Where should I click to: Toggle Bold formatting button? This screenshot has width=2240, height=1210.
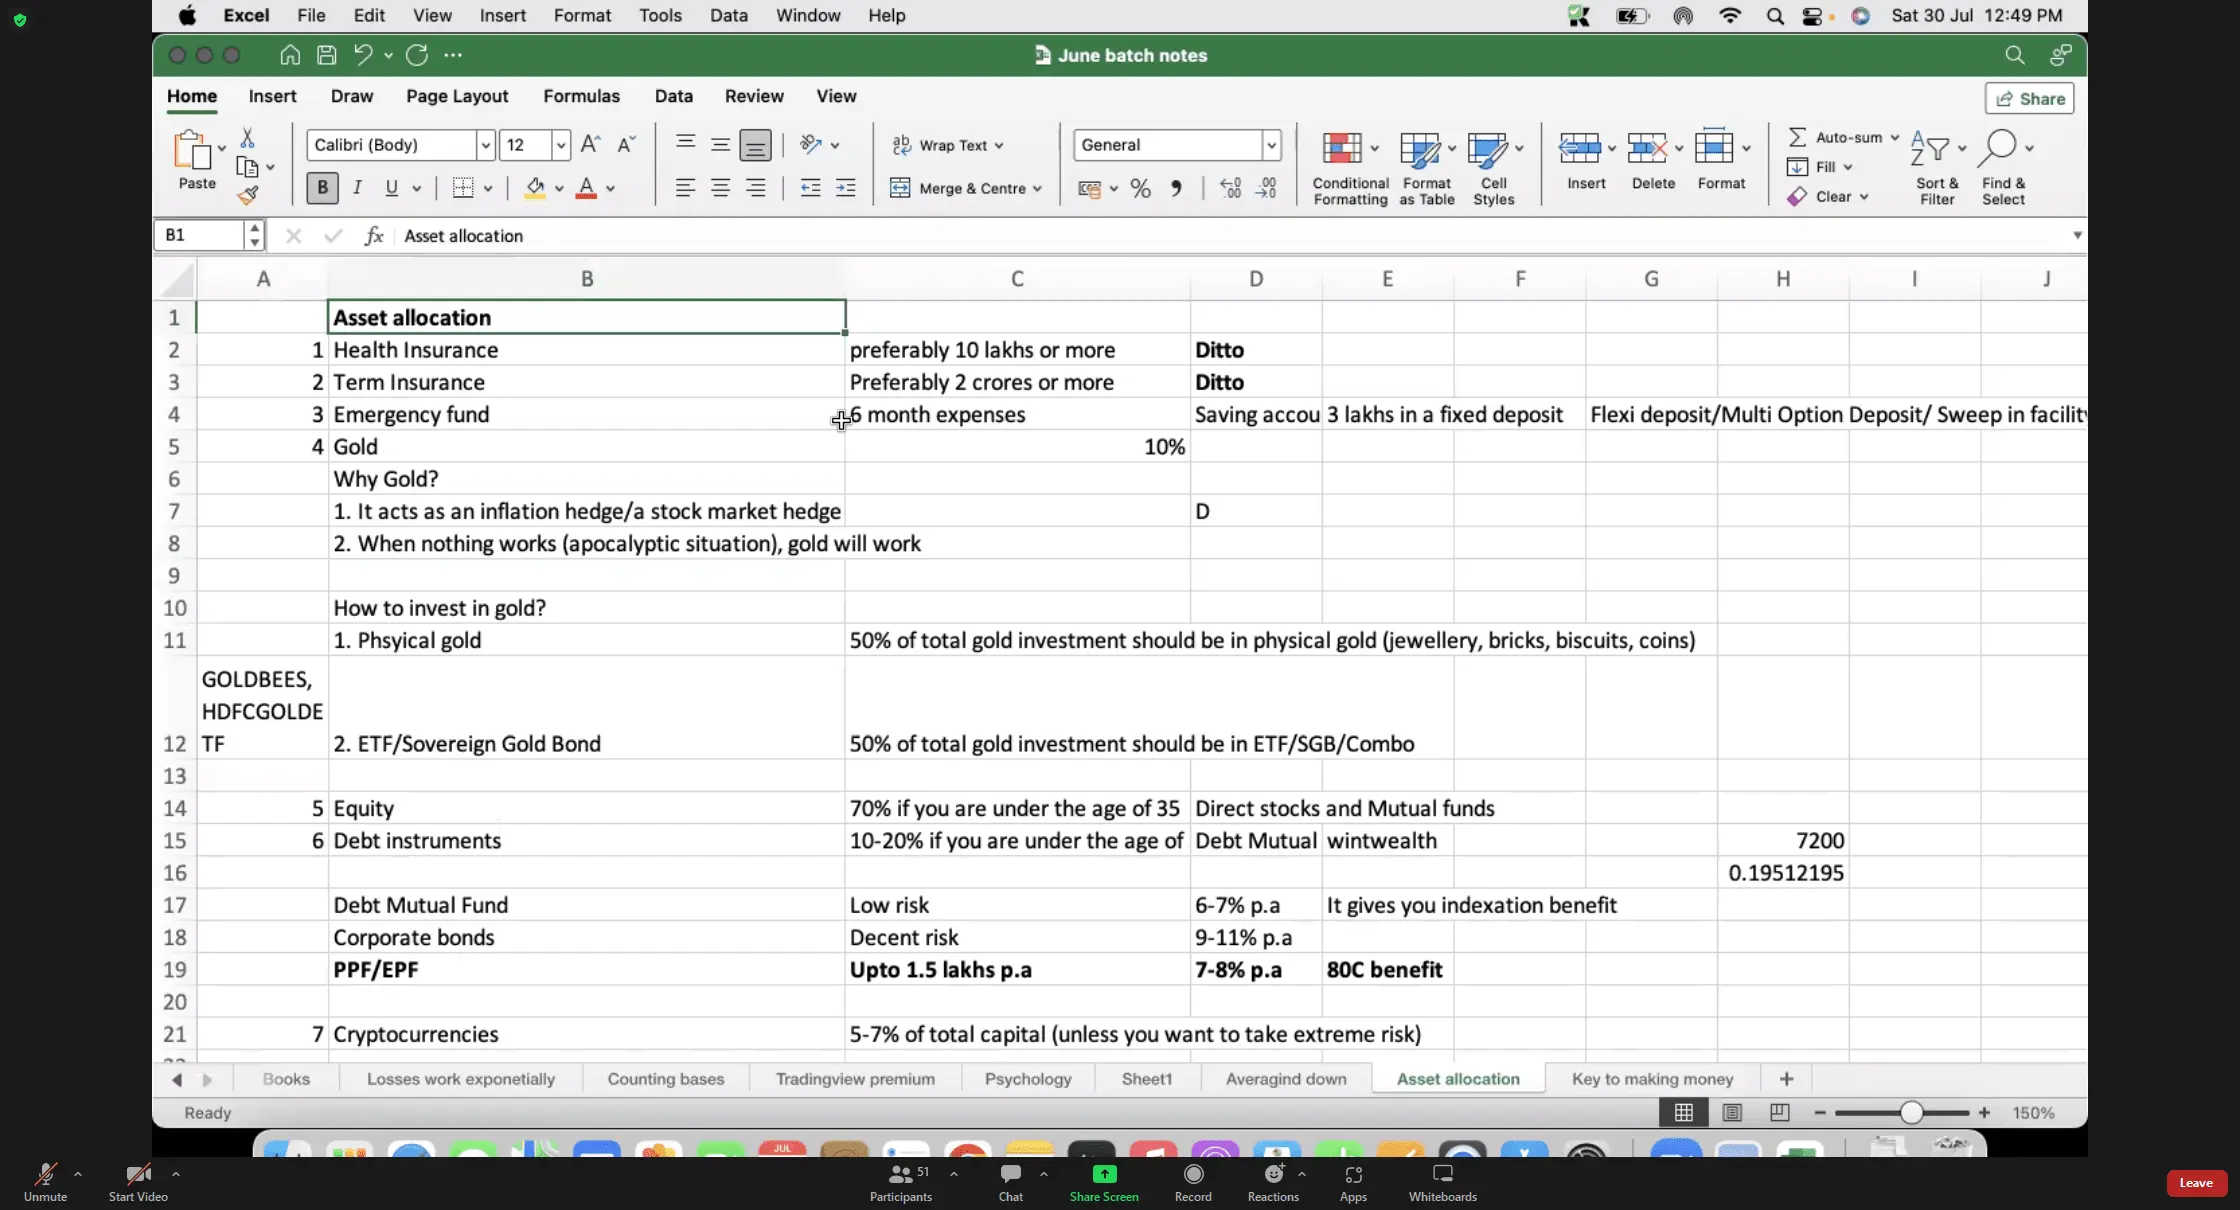coord(322,188)
